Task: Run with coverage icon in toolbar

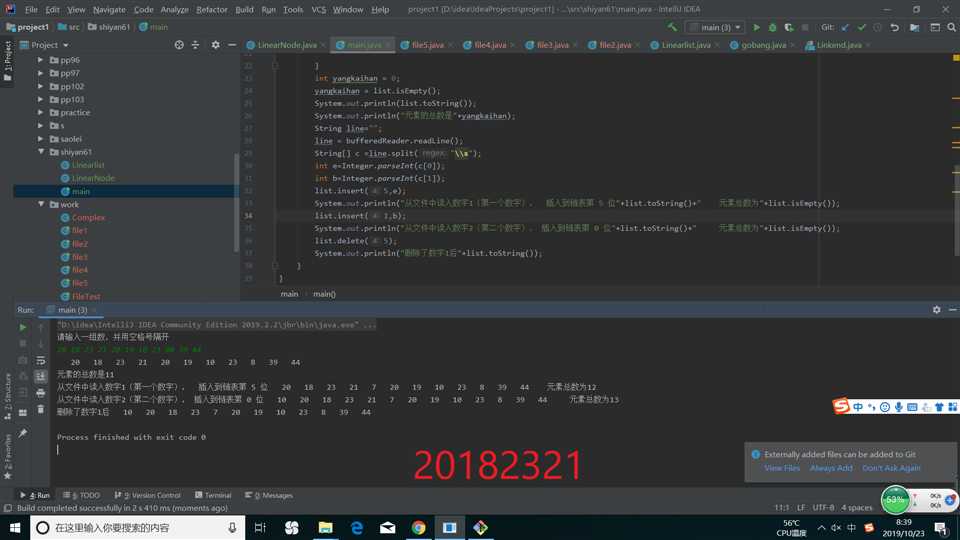Action: 789,27
